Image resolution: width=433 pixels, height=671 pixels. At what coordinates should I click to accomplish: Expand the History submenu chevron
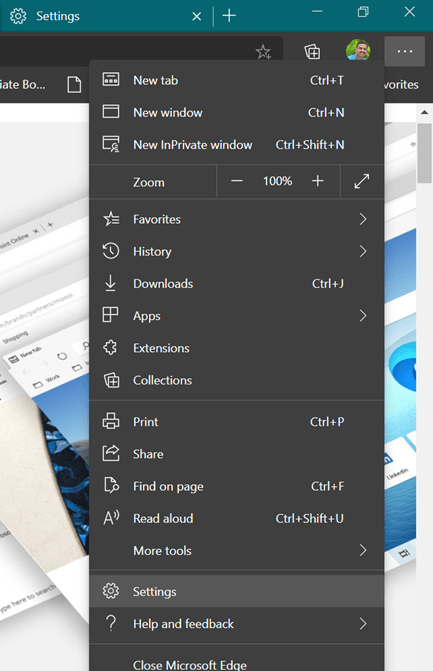[x=363, y=251]
